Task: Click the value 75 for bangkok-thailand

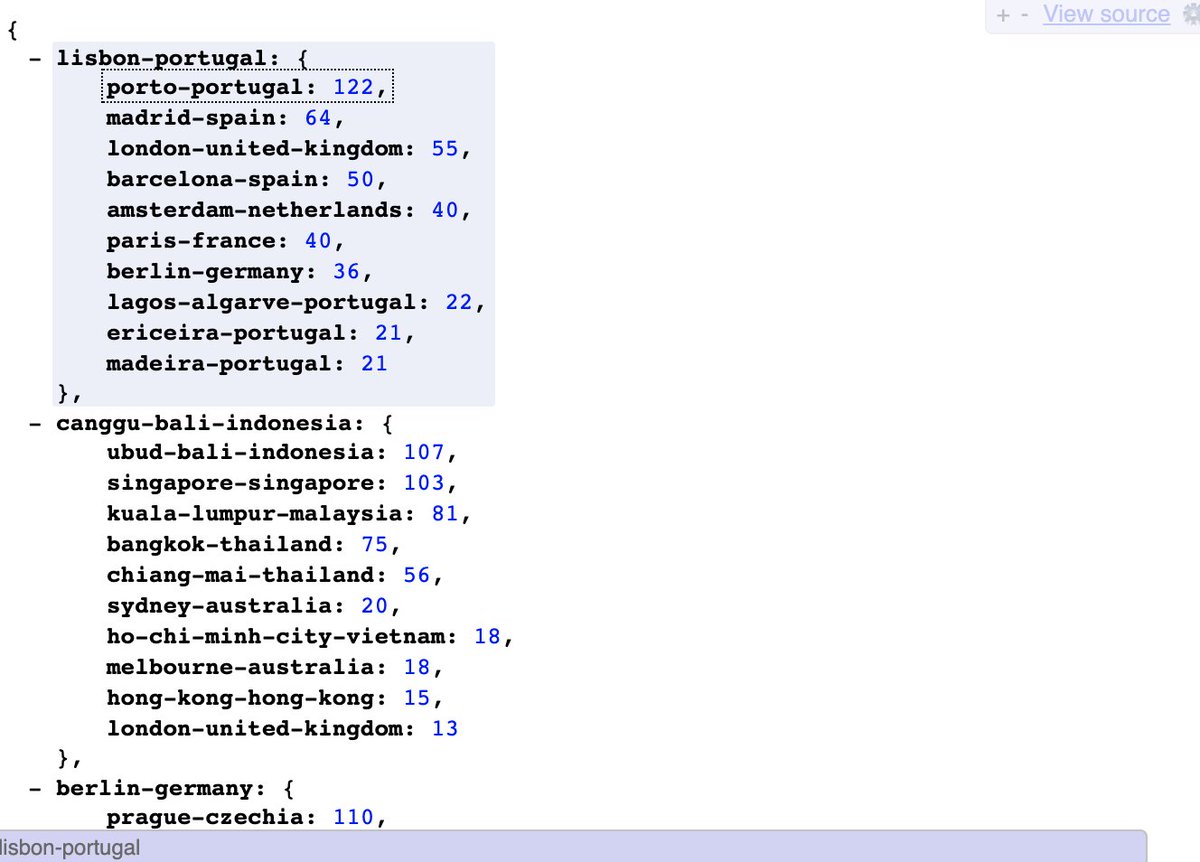Action: click(374, 545)
